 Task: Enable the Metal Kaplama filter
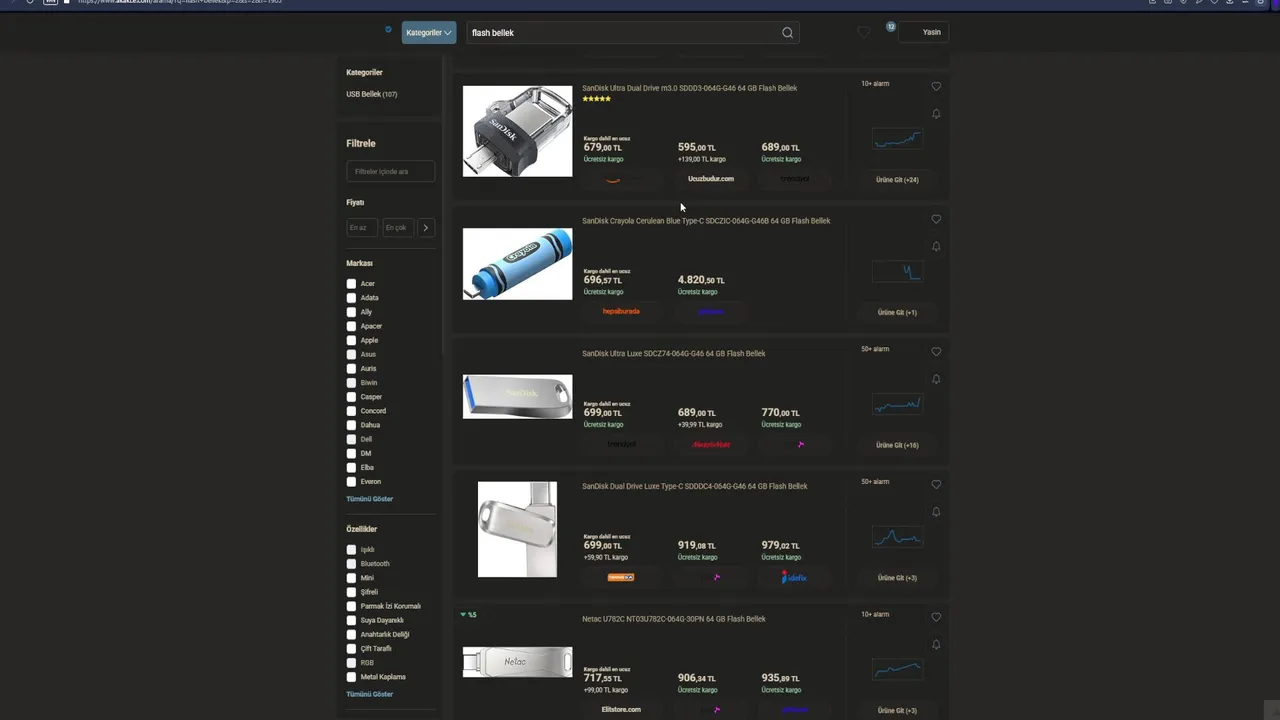tap(351, 677)
